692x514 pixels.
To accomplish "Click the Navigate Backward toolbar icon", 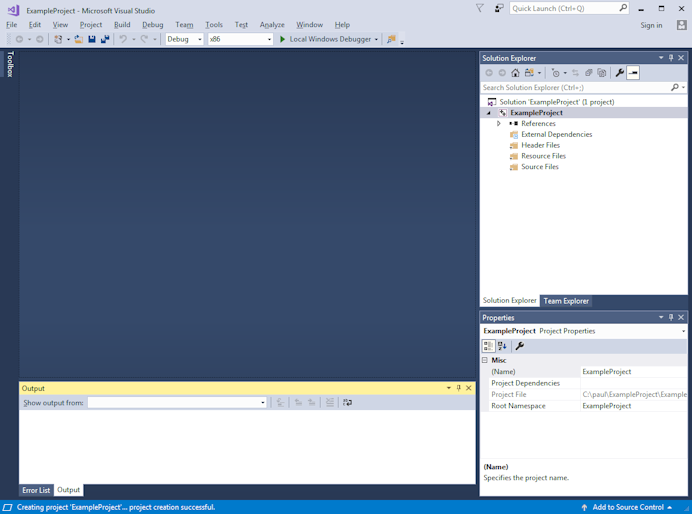I will point(19,39).
